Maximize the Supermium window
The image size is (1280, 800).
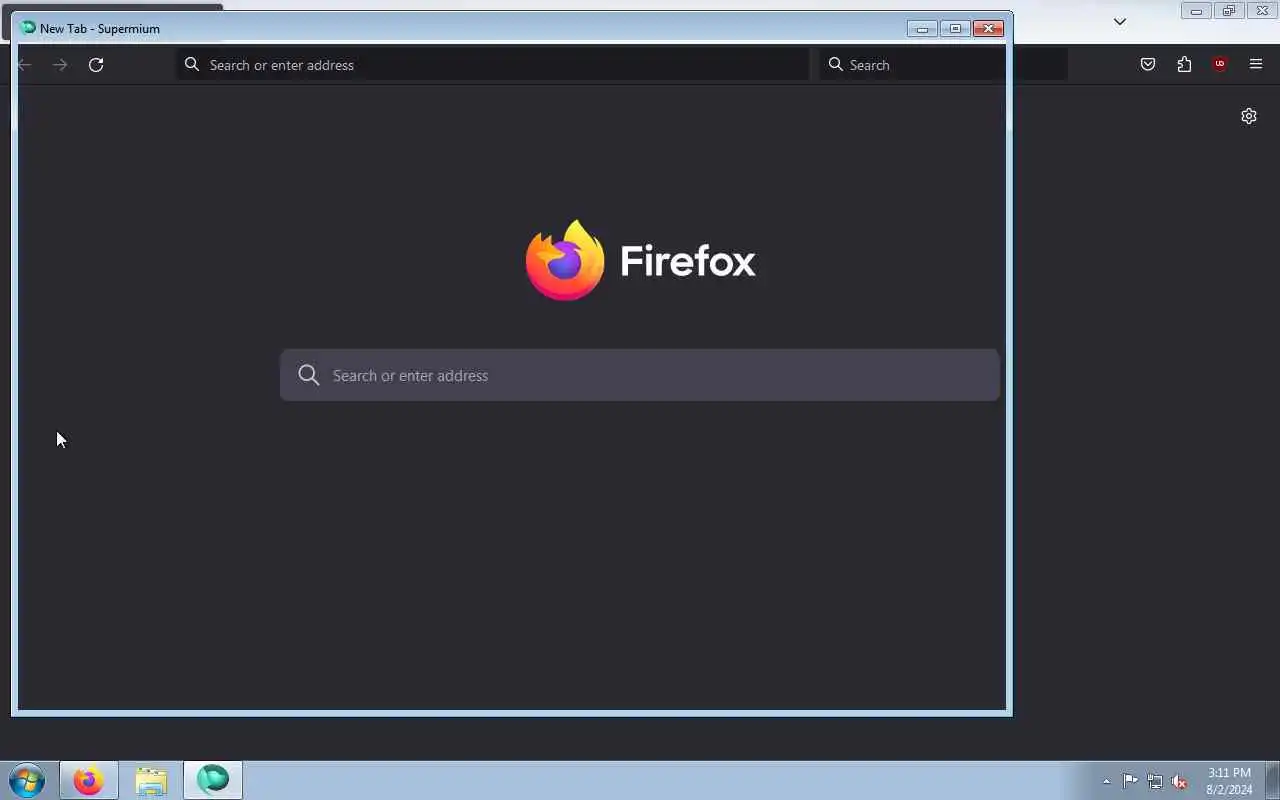coord(955,28)
